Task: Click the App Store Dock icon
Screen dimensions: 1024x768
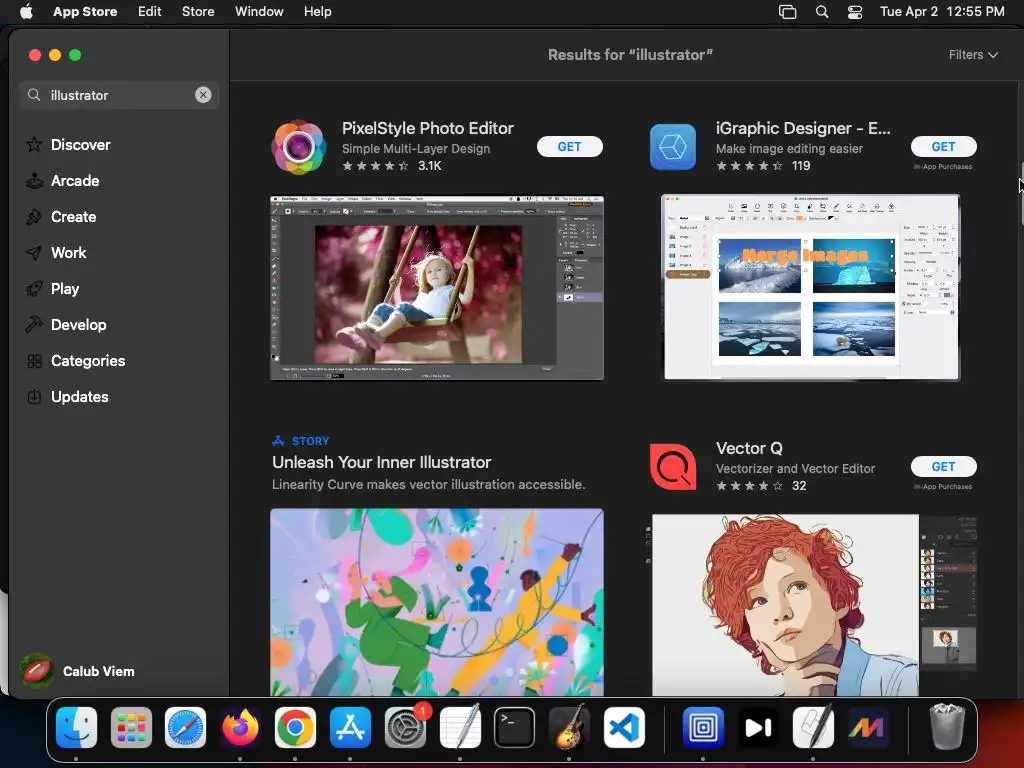Action: (x=350, y=728)
